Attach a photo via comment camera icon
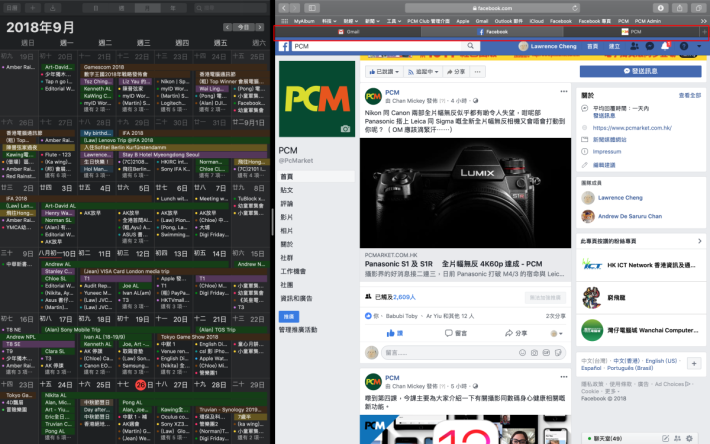710x444 pixels. tap(534, 353)
